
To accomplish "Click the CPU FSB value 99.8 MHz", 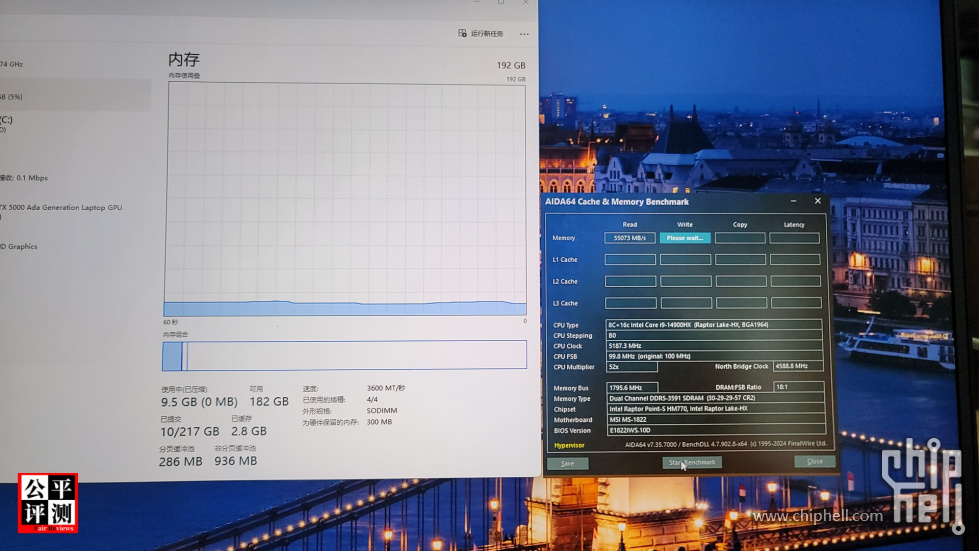I will (x=714, y=356).
